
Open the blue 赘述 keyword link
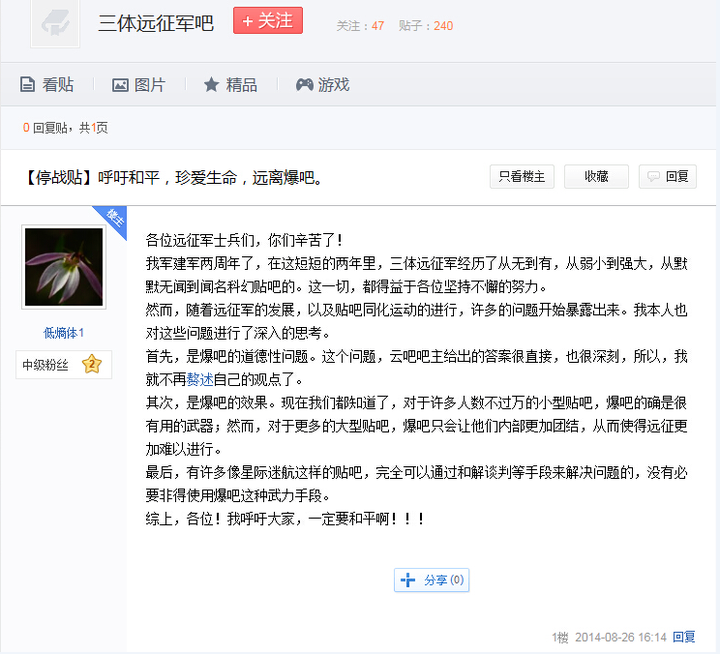pyautogui.click(x=200, y=379)
